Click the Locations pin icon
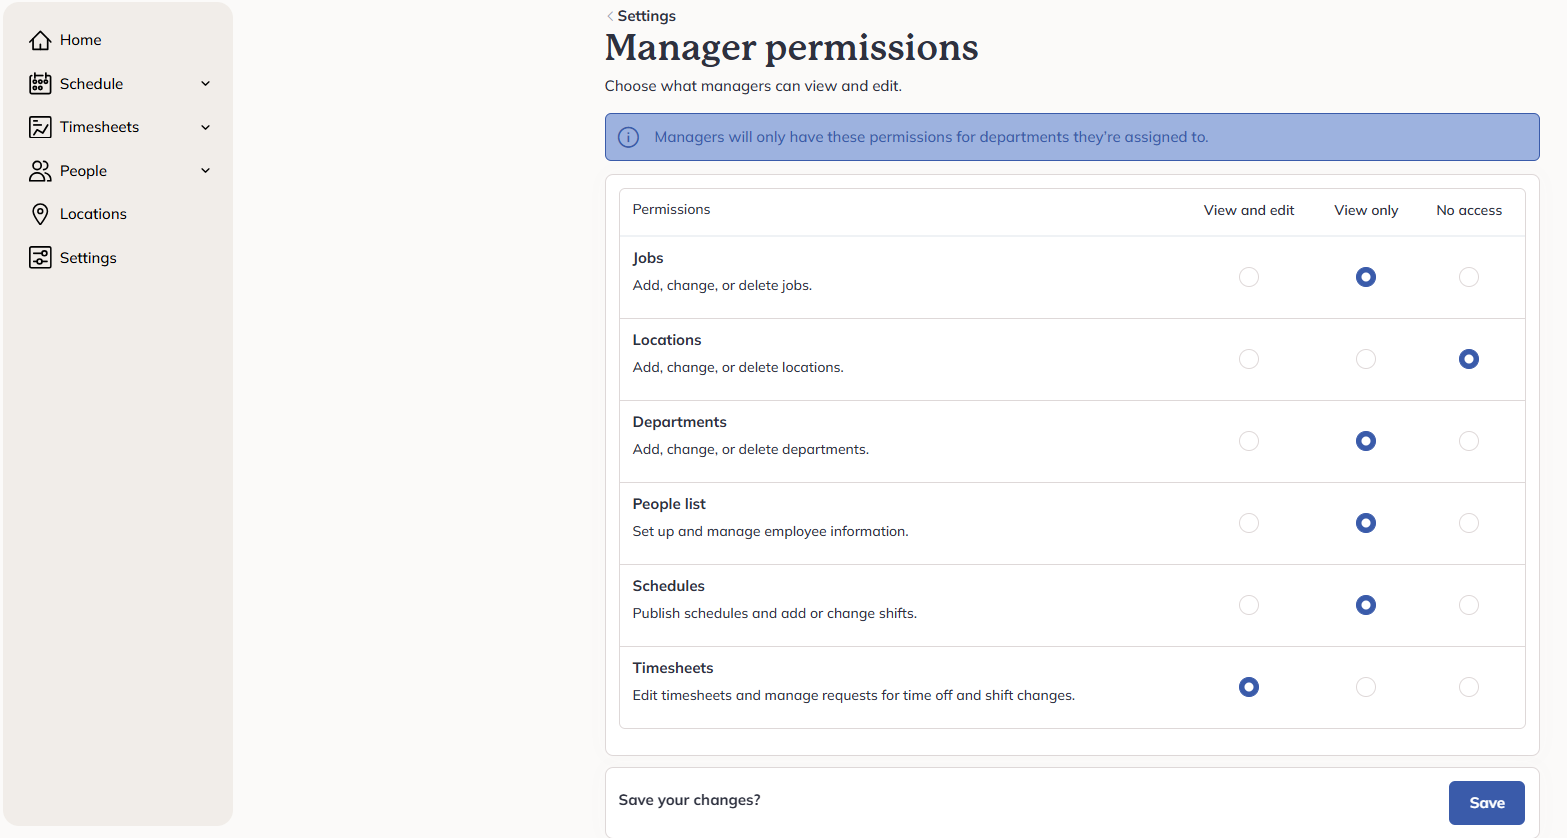1567x838 pixels. 40,214
